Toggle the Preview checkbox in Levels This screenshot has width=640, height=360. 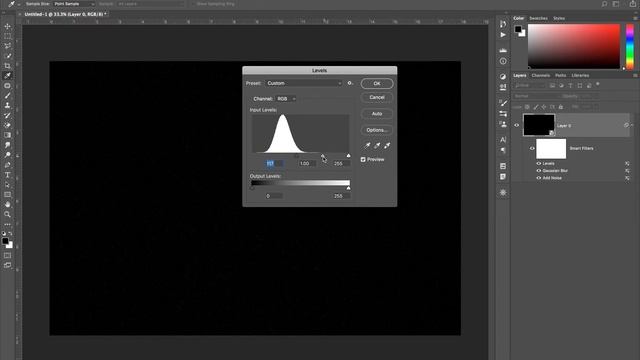point(363,160)
